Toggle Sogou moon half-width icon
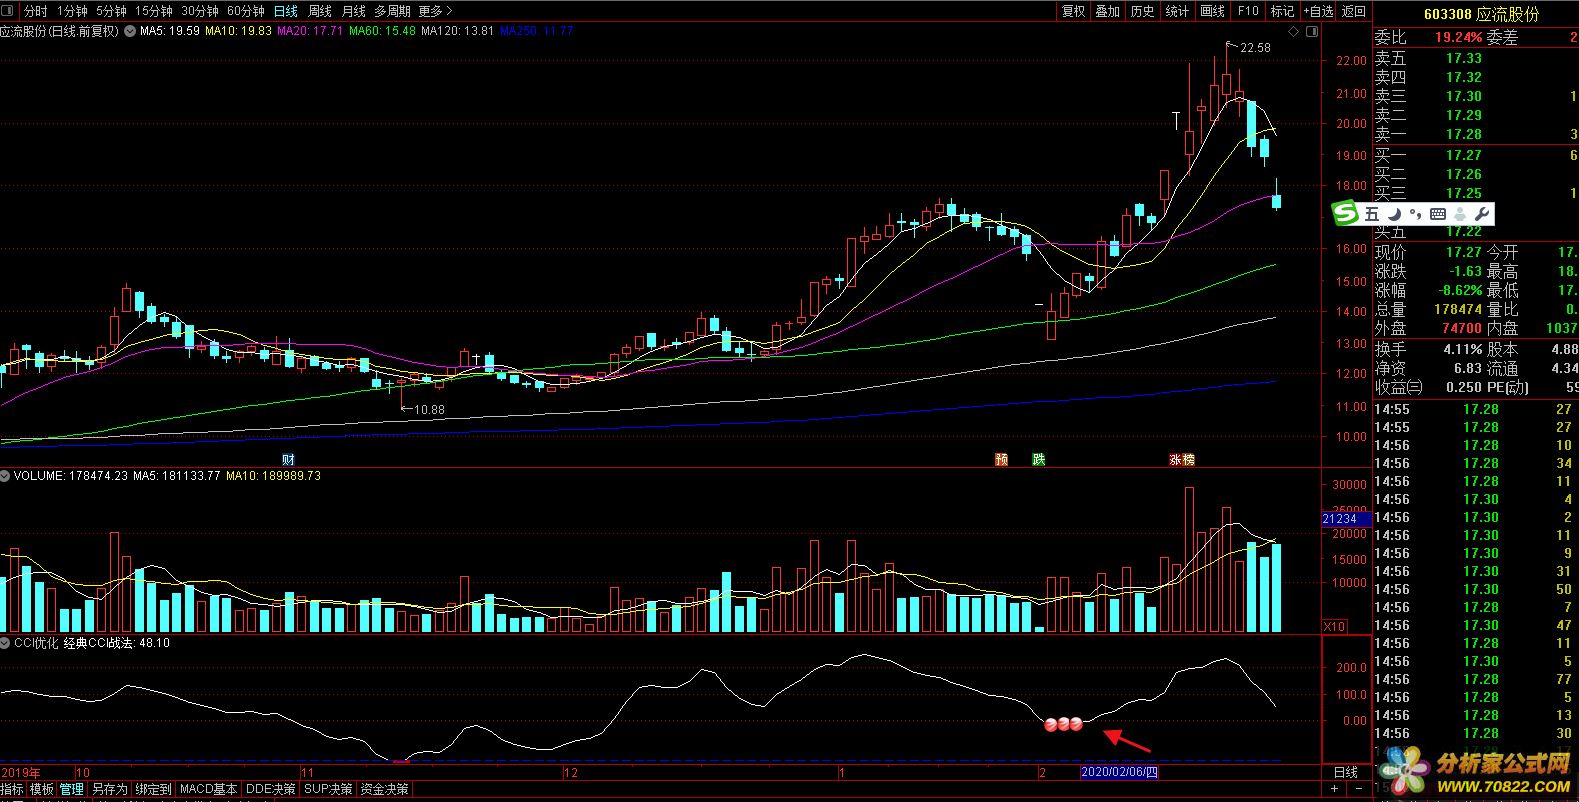This screenshot has height=802, width=1579. pyautogui.click(x=1394, y=214)
